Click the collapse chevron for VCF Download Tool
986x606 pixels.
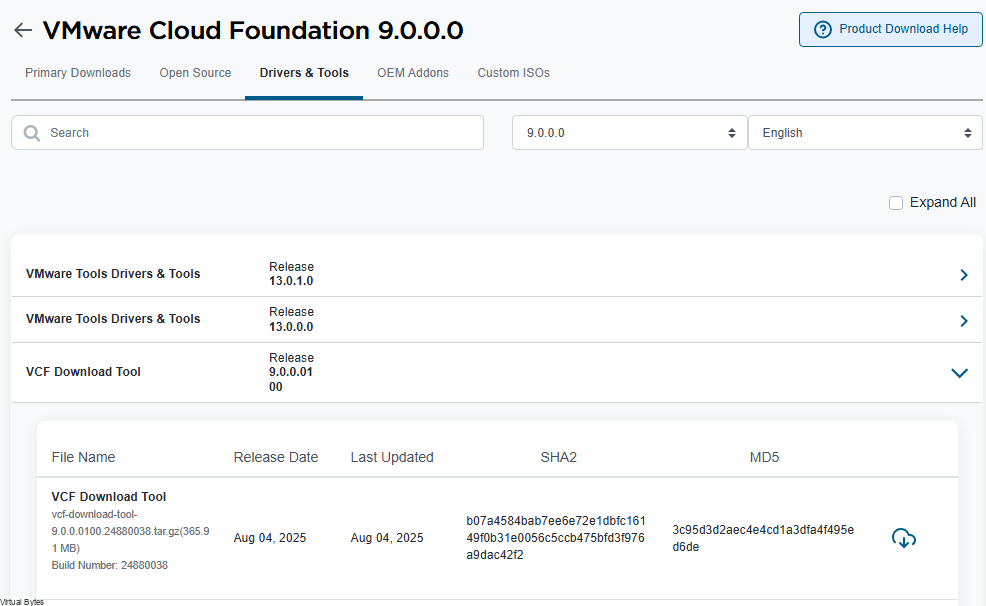[x=959, y=372]
